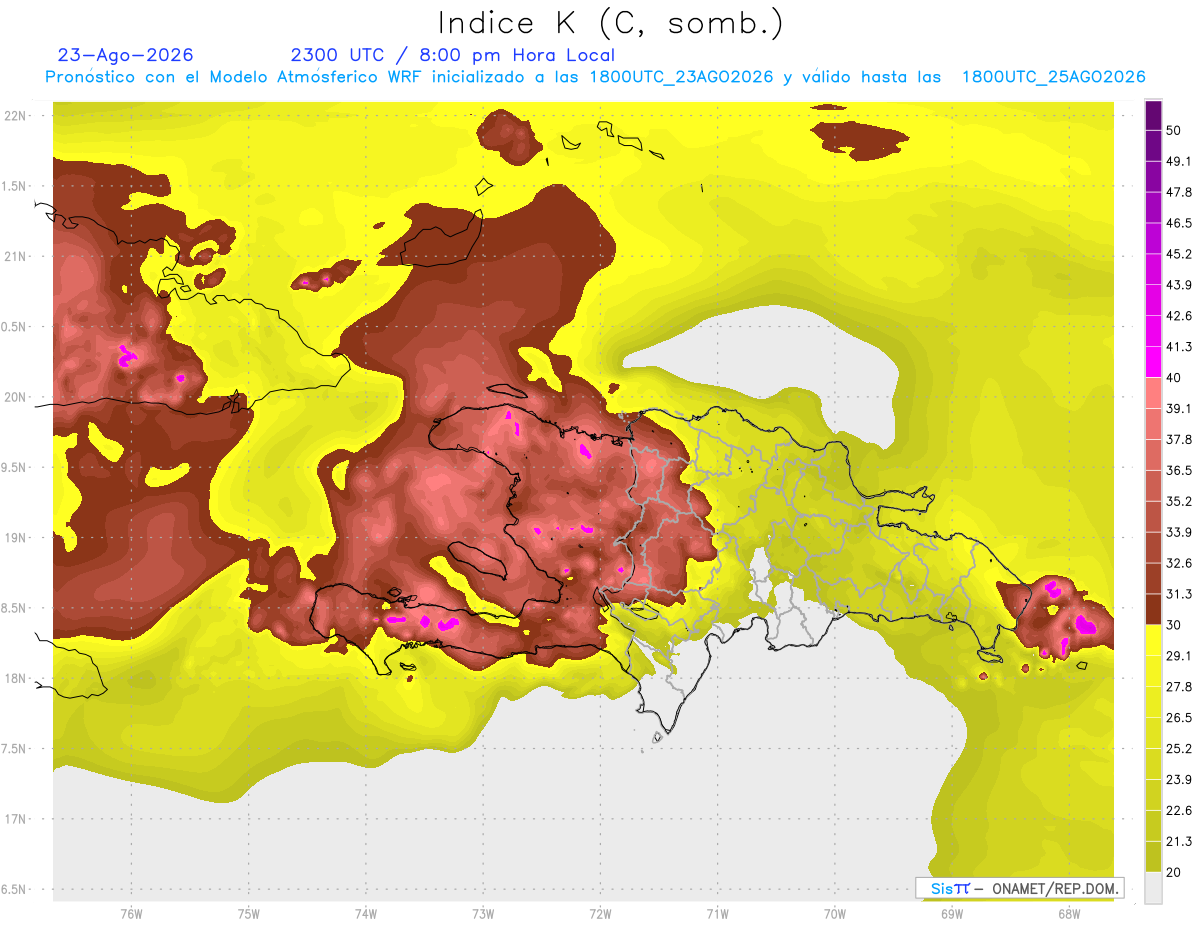
Task: Click colorbar value "29.1"
Action: pos(1179,656)
